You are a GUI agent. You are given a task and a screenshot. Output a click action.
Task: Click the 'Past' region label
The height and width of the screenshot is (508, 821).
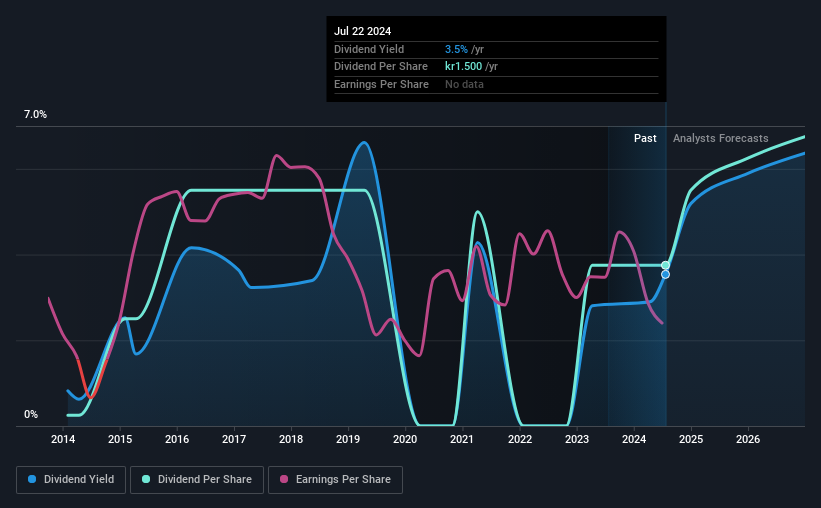(645, 138)
